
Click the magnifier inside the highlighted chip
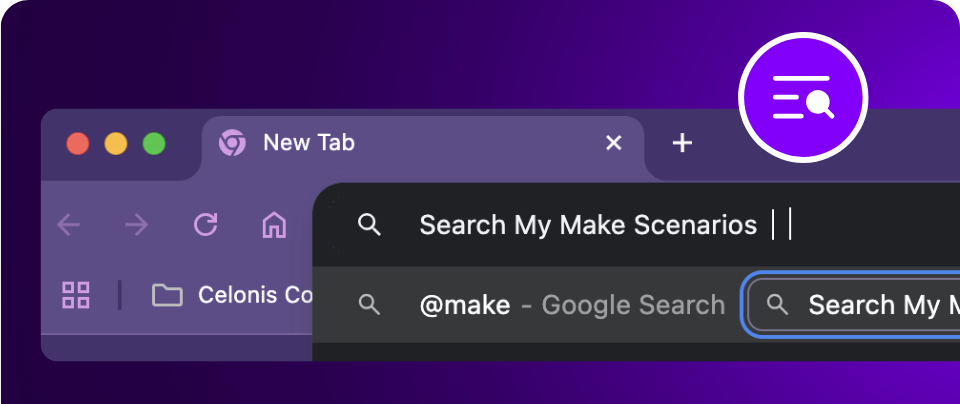coord(776,305)
